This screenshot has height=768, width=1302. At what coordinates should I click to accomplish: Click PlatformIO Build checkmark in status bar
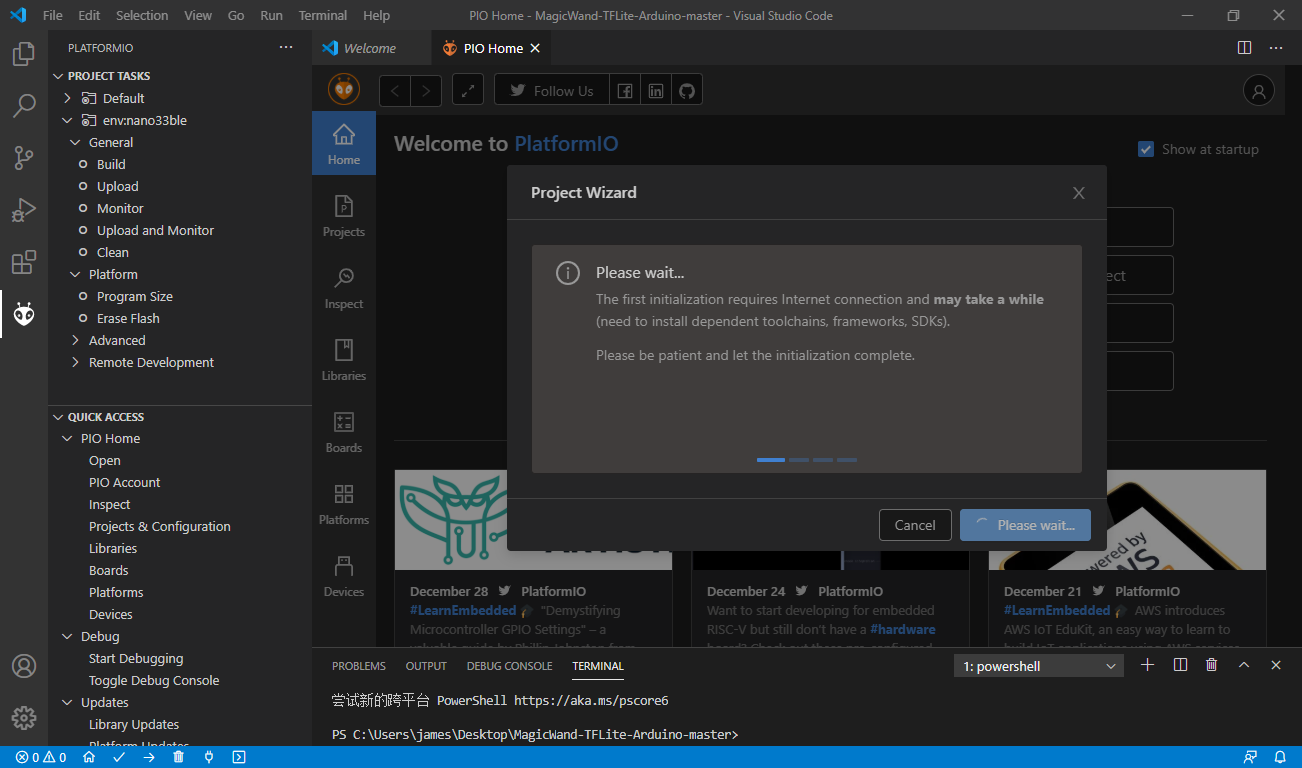pos(119,757)
